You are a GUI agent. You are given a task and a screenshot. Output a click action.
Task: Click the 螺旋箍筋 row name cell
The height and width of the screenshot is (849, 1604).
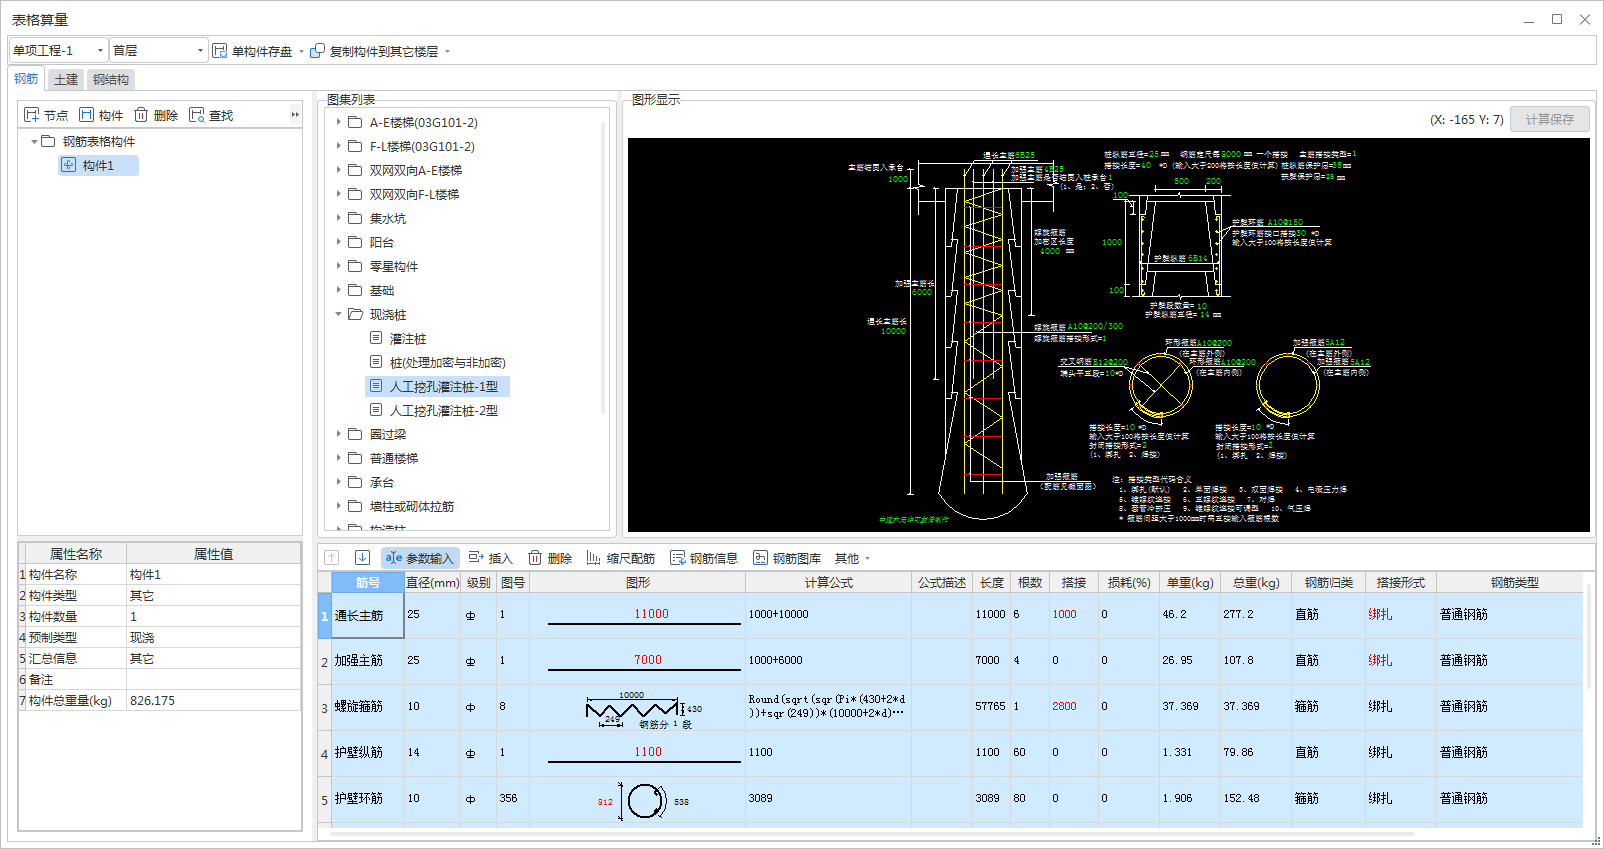(367, 707)
